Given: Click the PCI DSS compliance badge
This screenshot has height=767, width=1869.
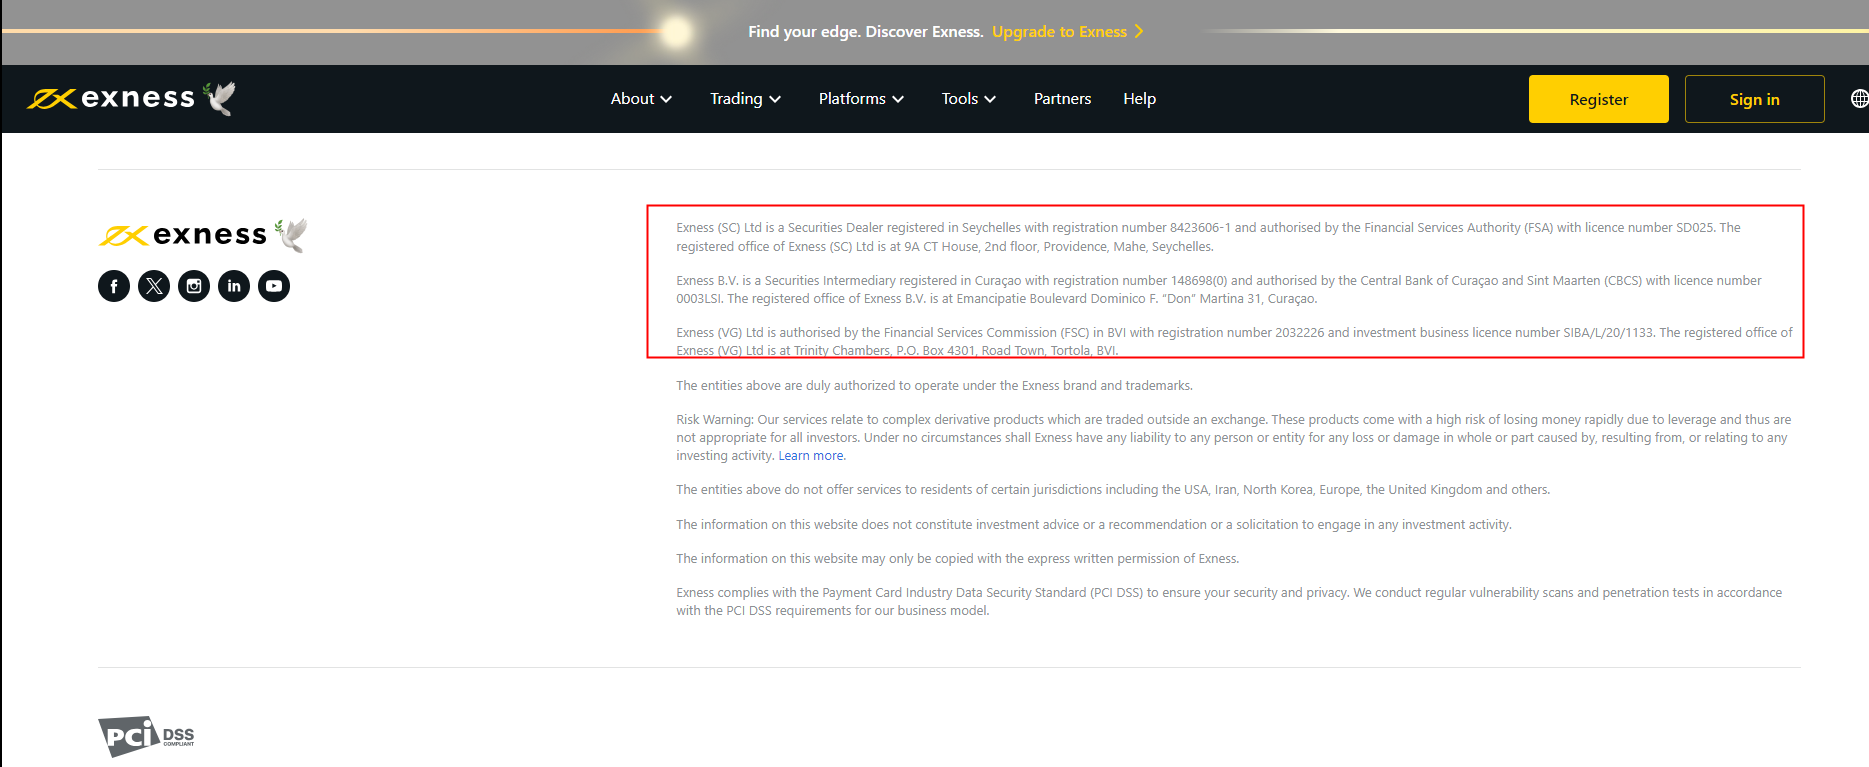Looking at the screenshot, I should [146, 737].
